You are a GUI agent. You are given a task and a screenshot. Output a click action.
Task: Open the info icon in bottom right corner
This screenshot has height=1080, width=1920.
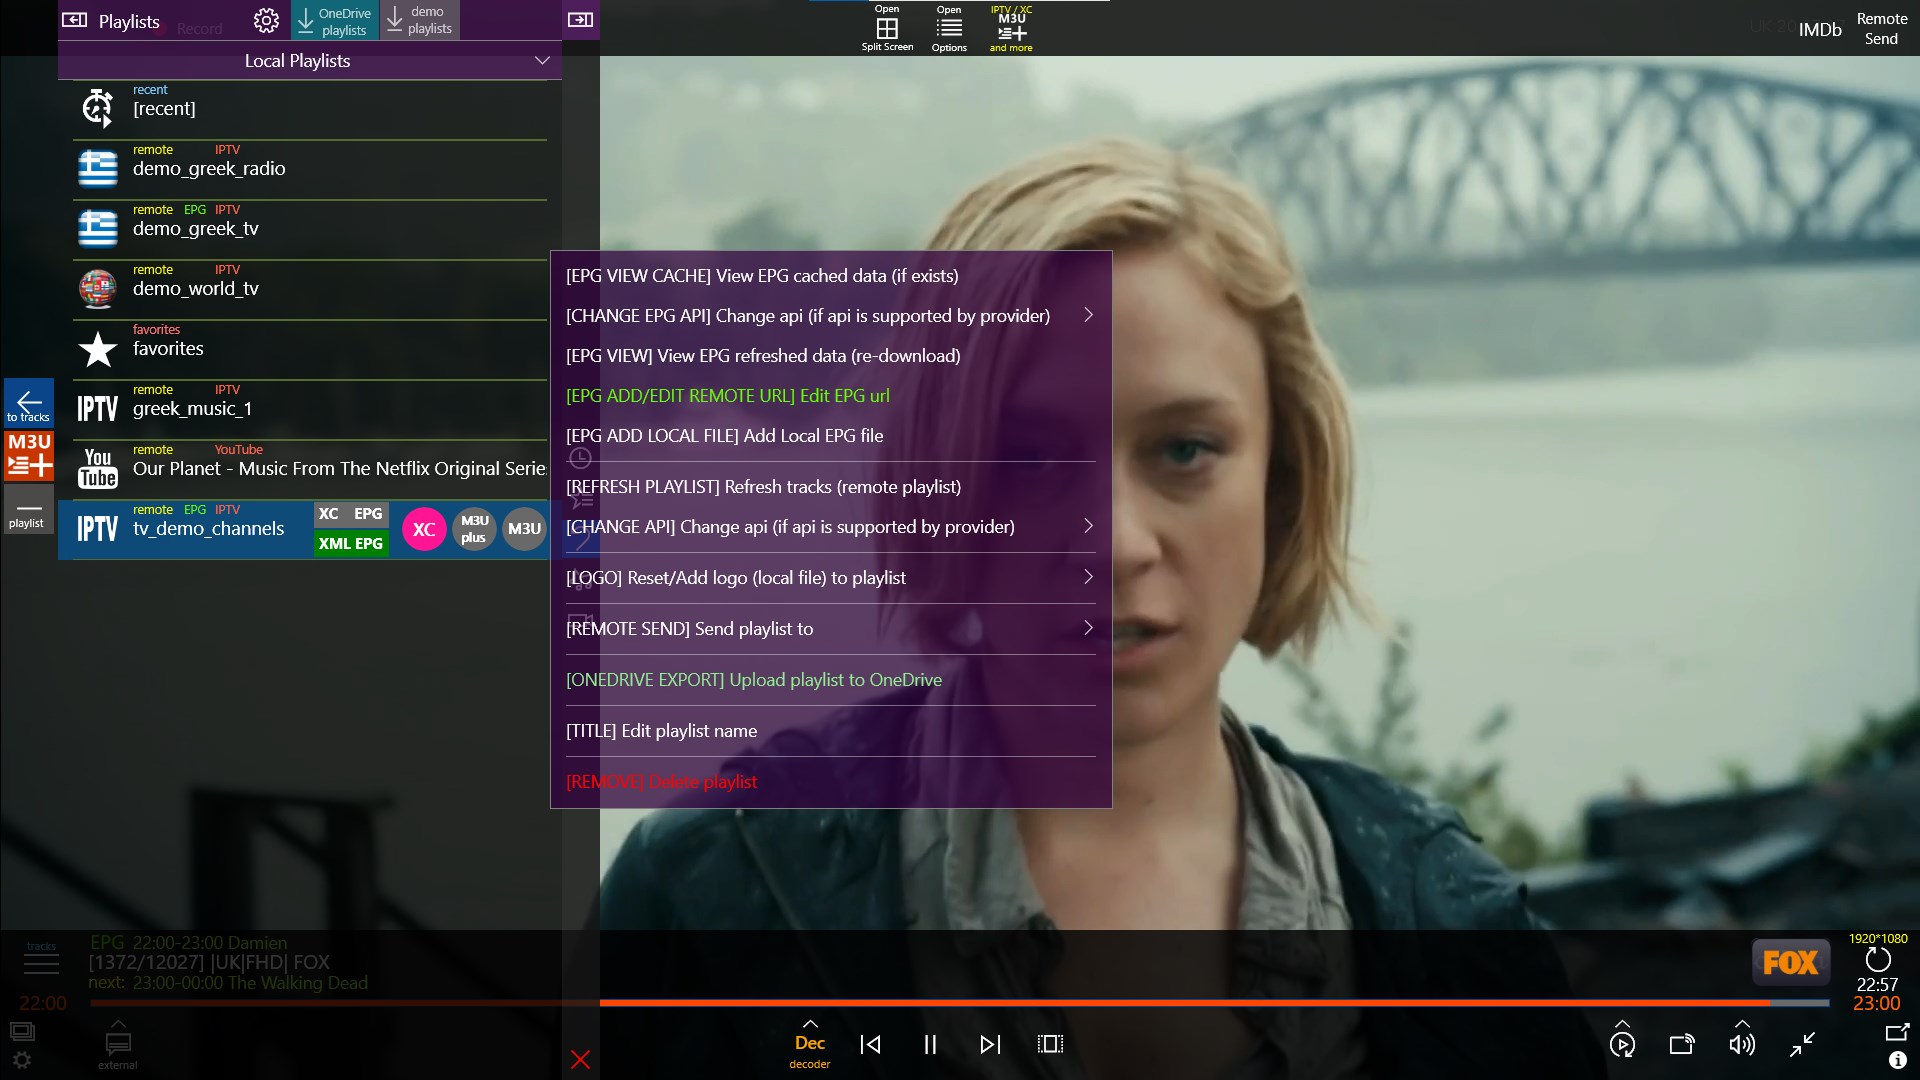tap(1896, 1059)
